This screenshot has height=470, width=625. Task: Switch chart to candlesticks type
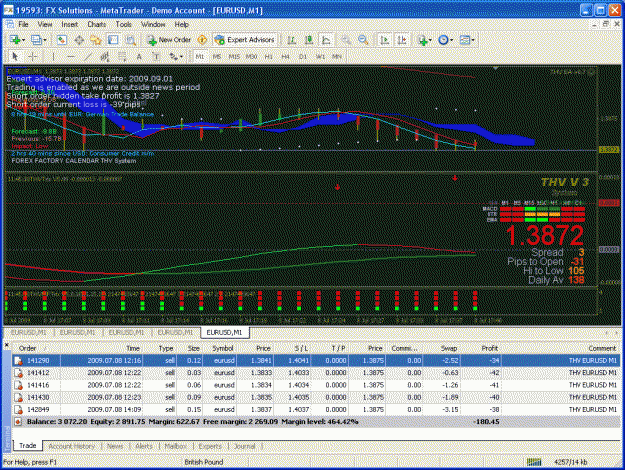click(309, 40)
